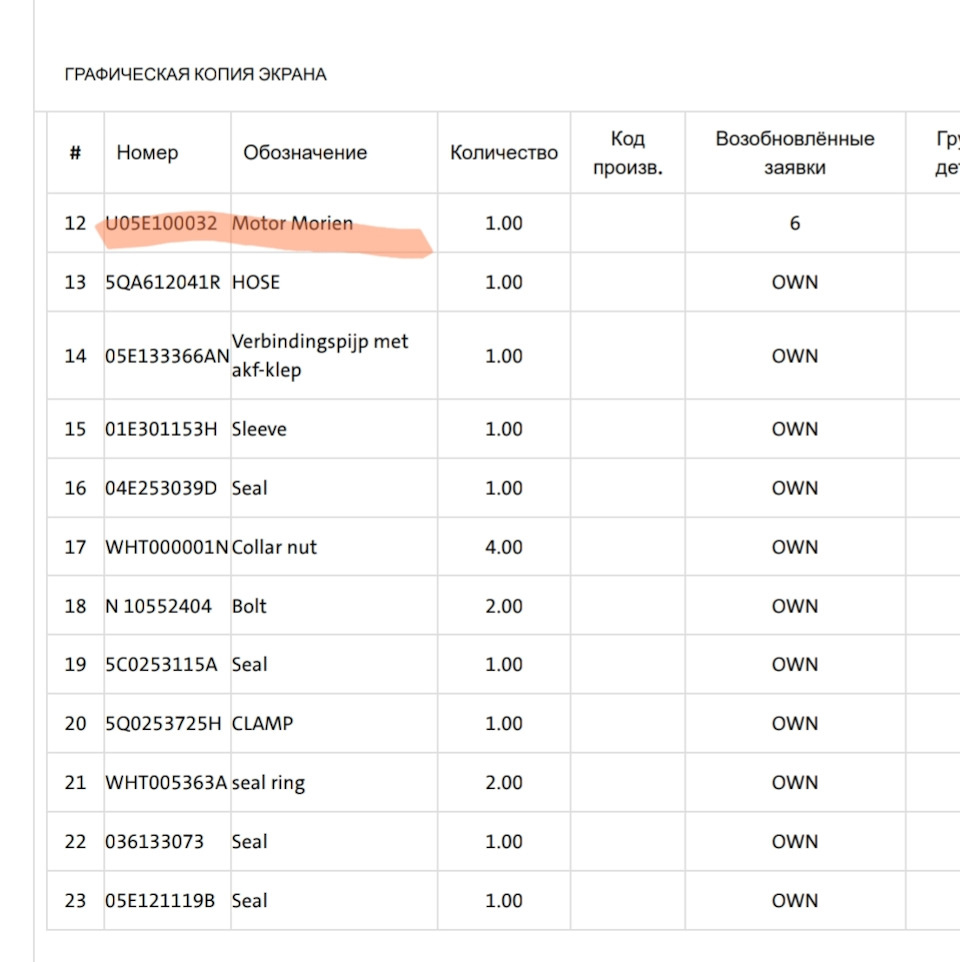Select part number 01E301153H
Screen dimensions: 960x962
point(162,429)
